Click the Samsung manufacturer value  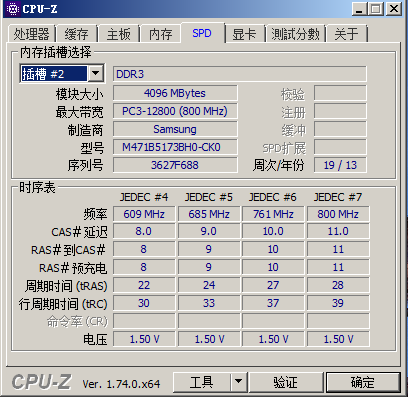click(x=175, y=129)
